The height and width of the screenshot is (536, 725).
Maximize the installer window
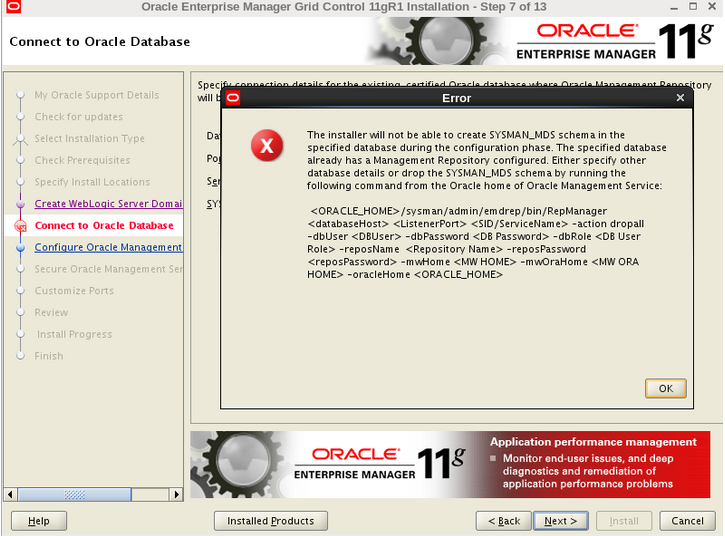(x=693, y=6)
